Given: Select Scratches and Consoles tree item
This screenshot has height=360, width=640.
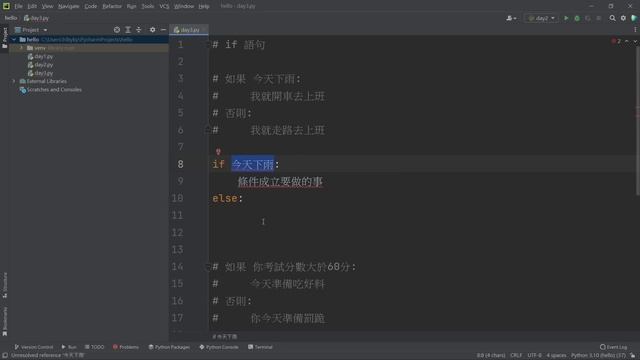Looking at the screenshot, I should pyautogui.click(x=51, y=90).
